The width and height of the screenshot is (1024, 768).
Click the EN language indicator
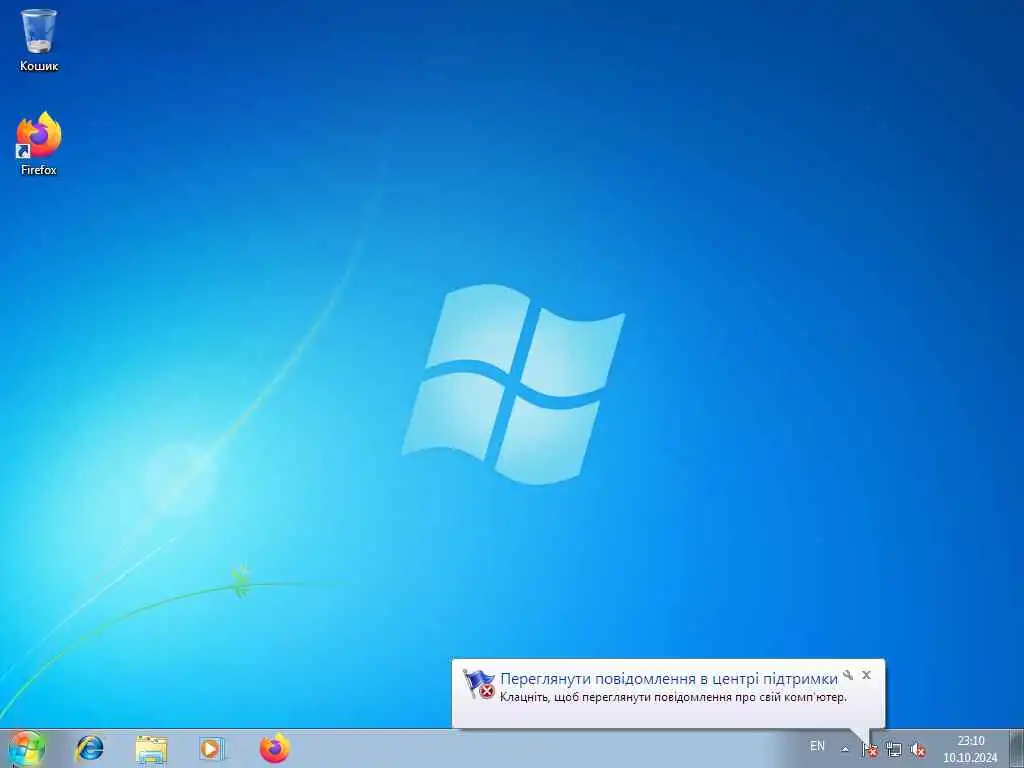click(x=817, y=746)
